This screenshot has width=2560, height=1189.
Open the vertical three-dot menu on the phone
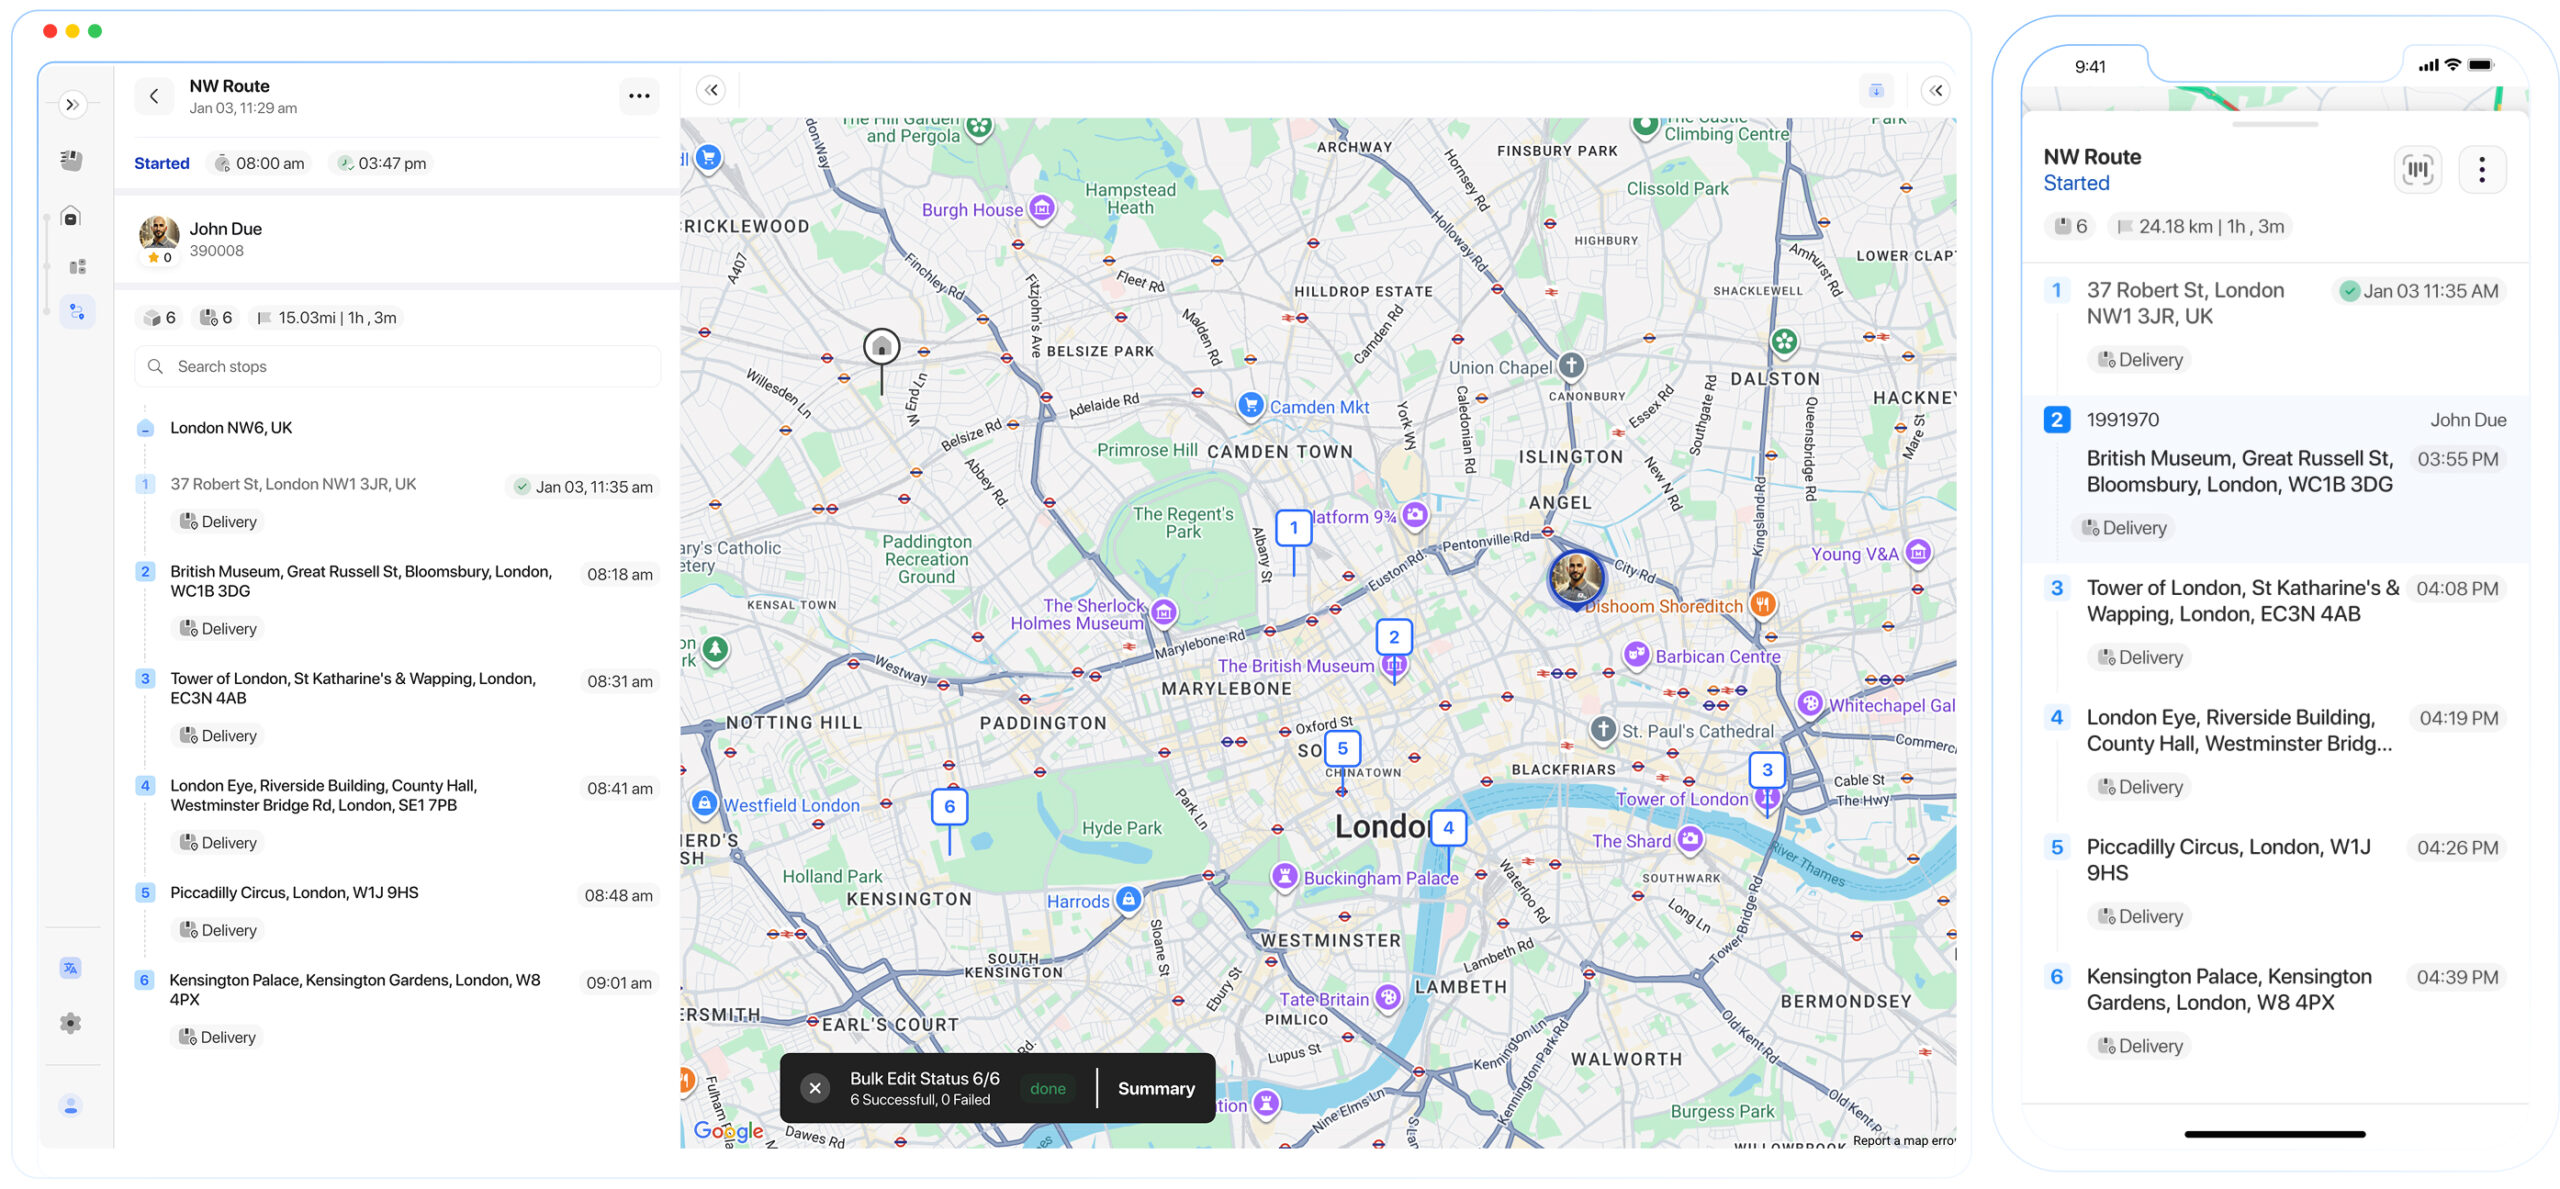tap(2482, 170)
